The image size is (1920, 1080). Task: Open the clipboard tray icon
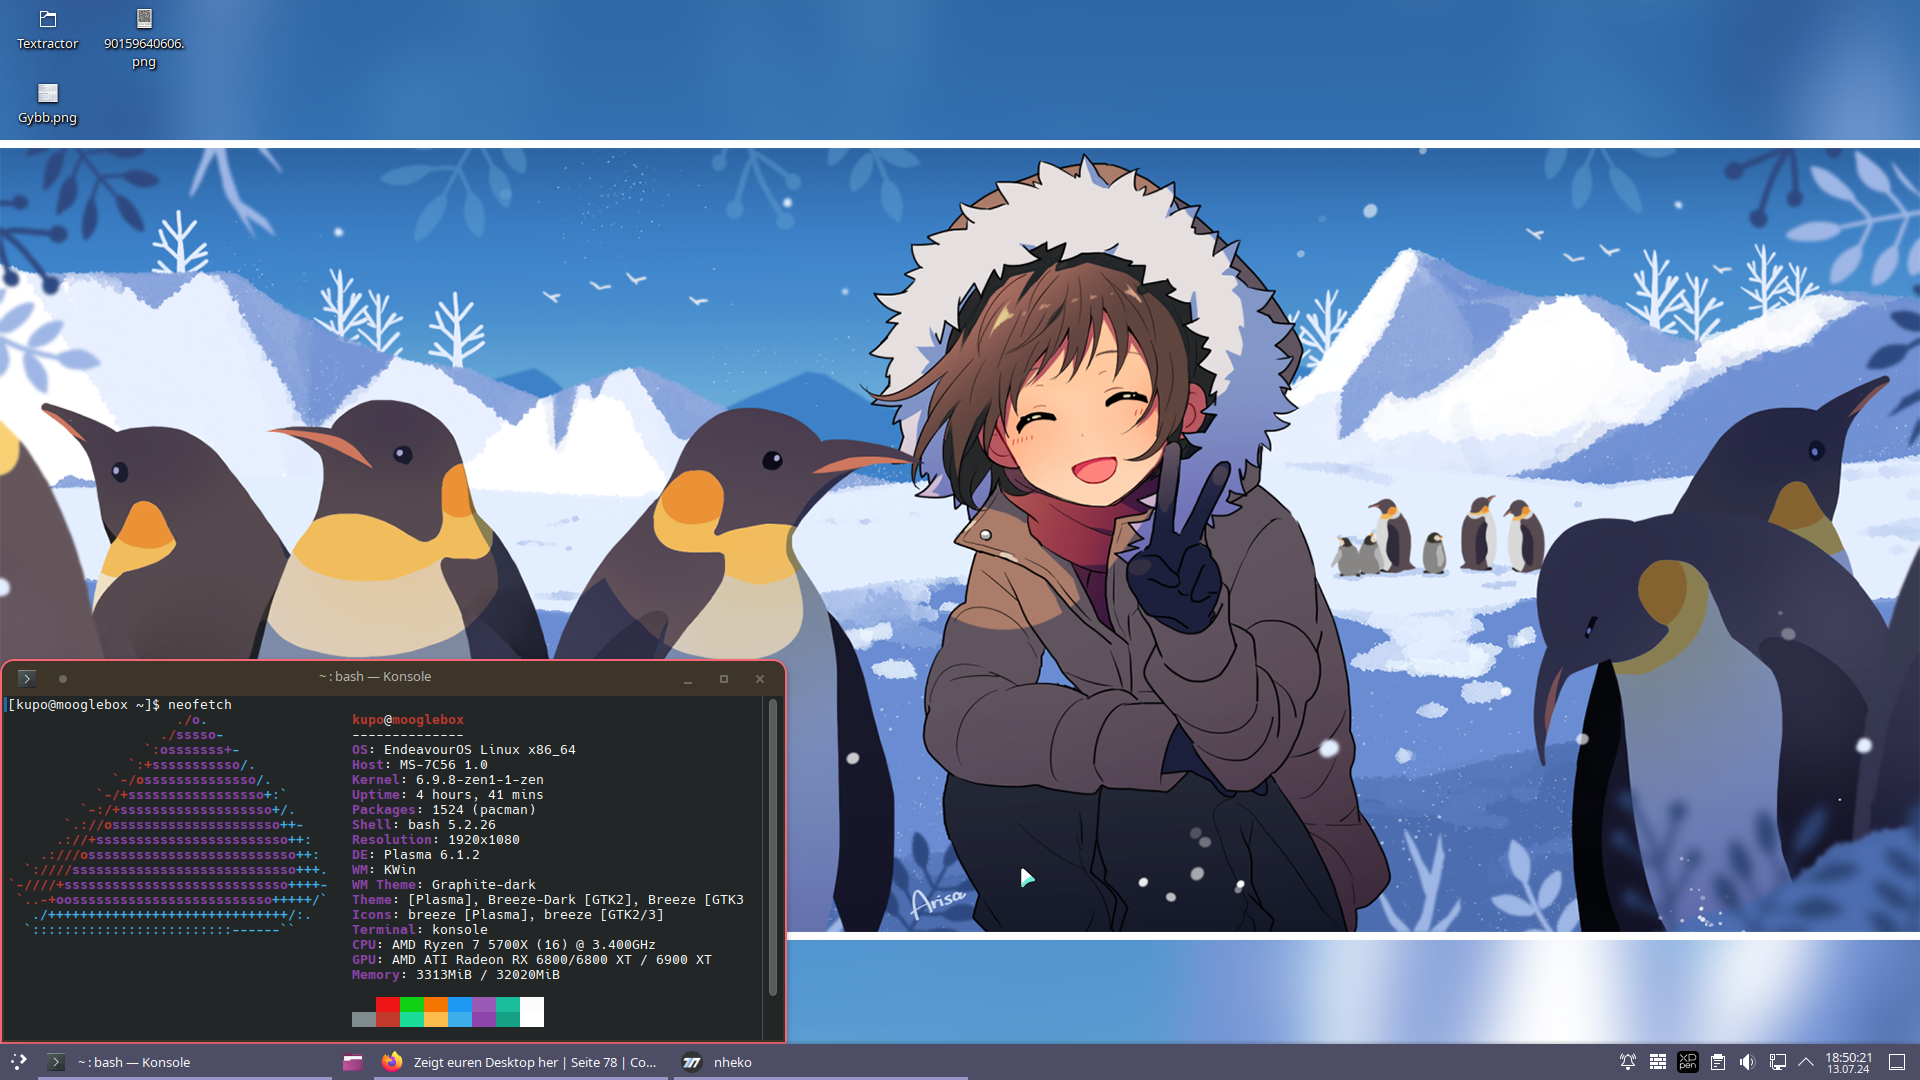(x=1718, y=1062)
